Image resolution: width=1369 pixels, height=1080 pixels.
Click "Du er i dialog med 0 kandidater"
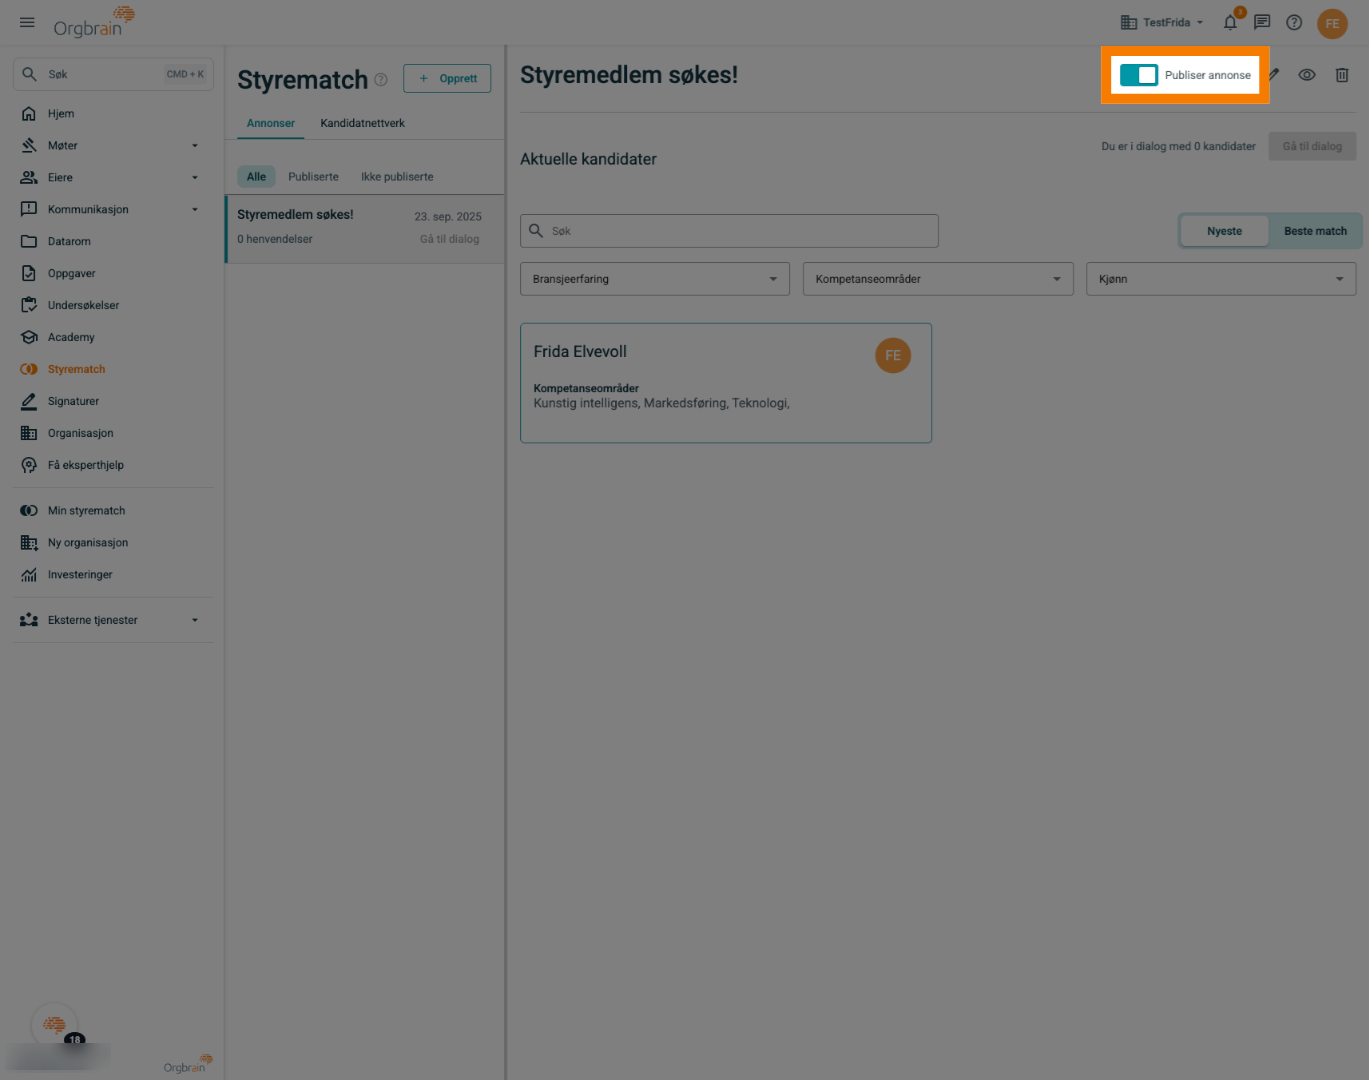coord(1178,146)
